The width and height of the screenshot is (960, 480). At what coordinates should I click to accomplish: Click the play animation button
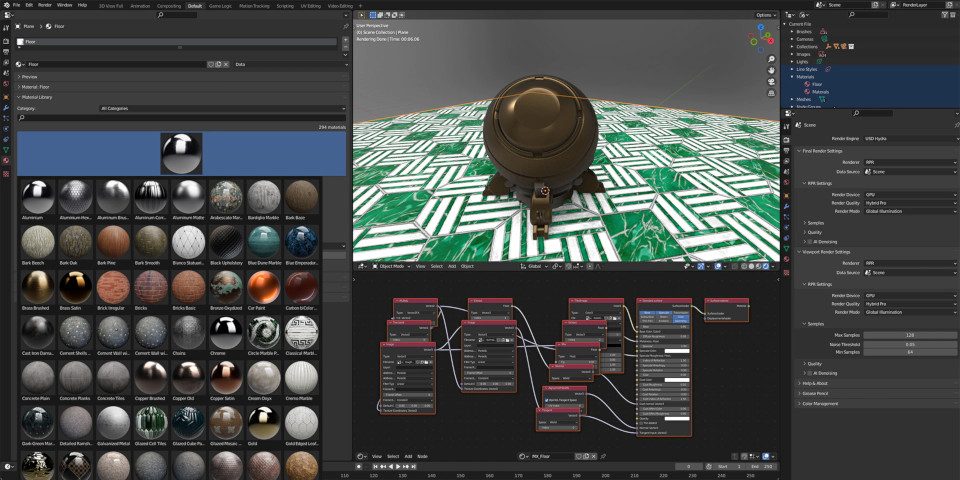[x=399, y=467]
